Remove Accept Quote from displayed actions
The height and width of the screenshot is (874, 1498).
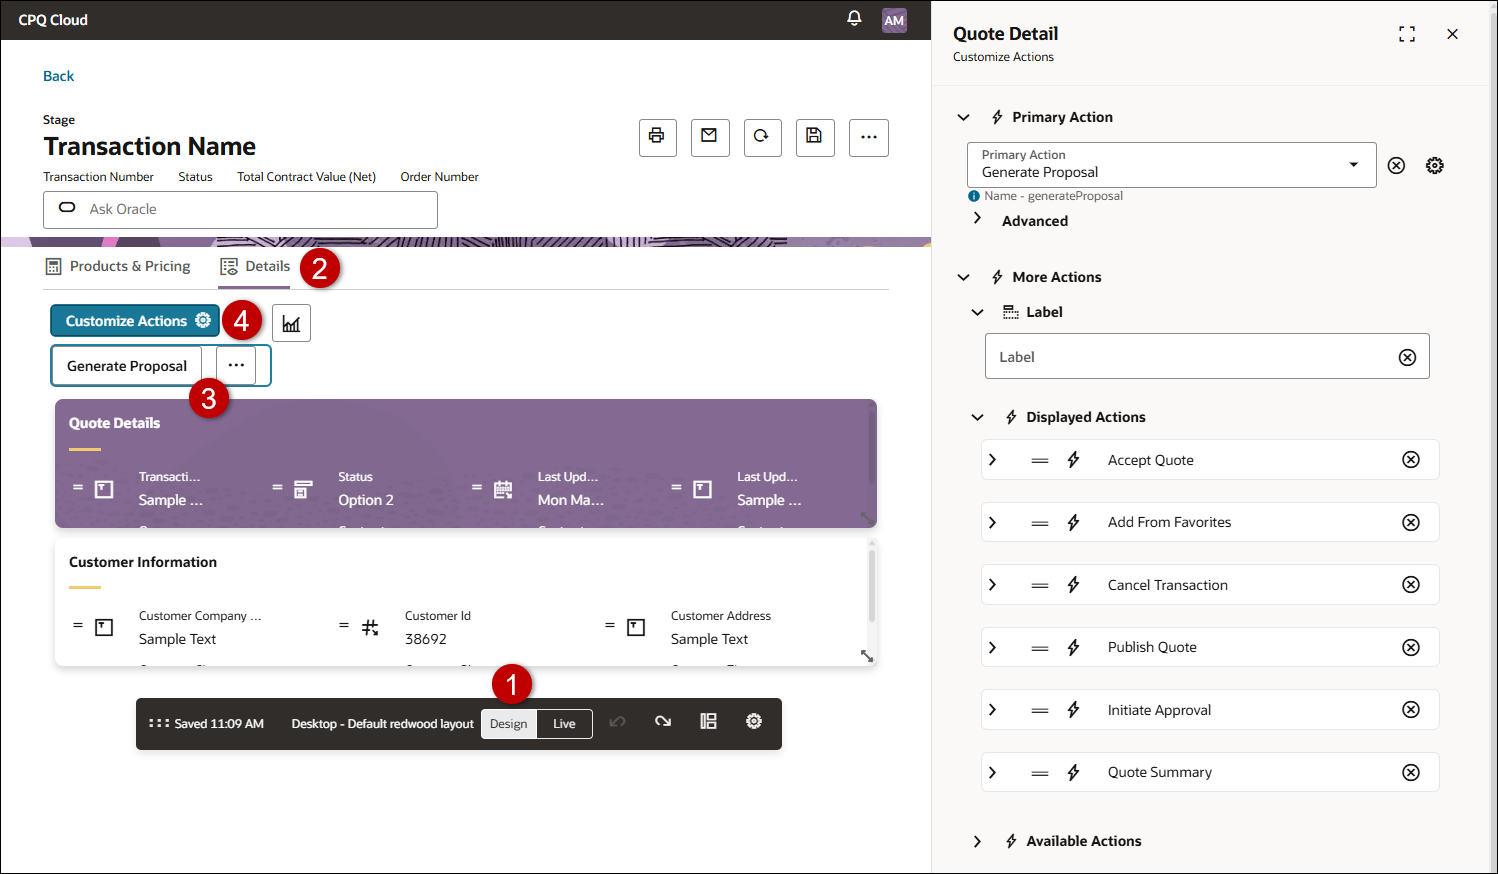coord(1411,460)
